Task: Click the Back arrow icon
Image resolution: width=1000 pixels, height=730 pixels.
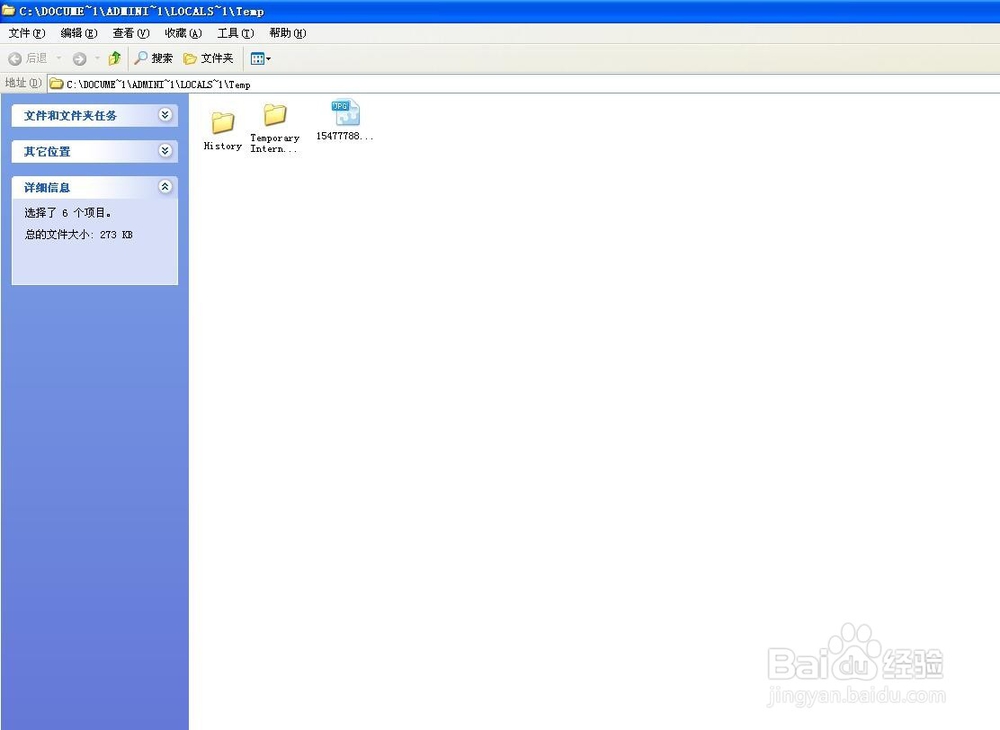Action: pos(15,59)
